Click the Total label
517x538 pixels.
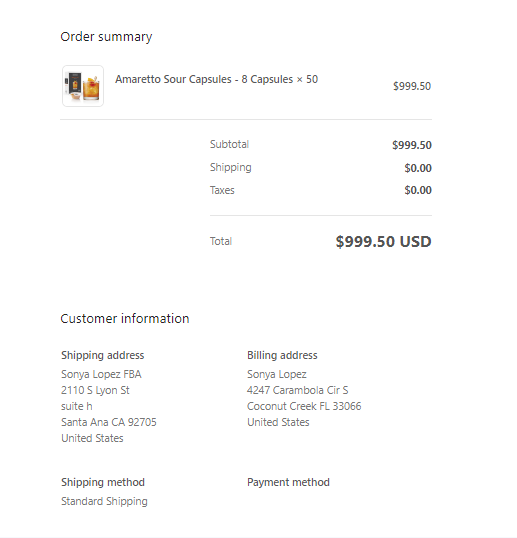[x=221, y=241]
